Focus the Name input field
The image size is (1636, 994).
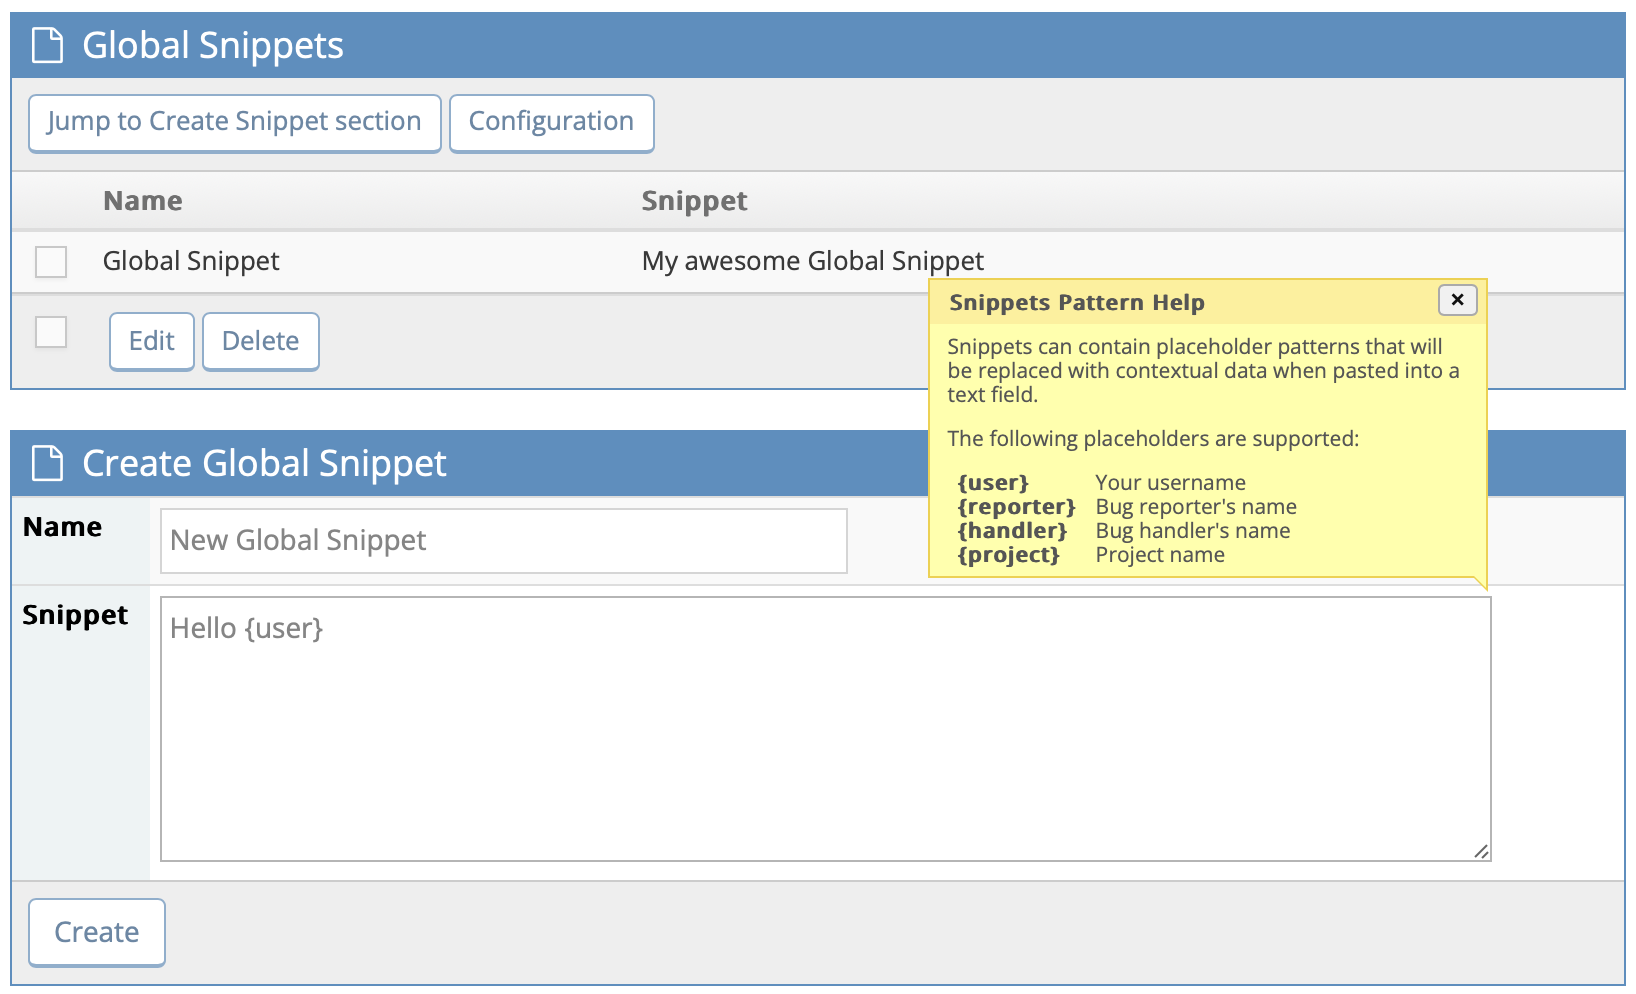(504, 541)
